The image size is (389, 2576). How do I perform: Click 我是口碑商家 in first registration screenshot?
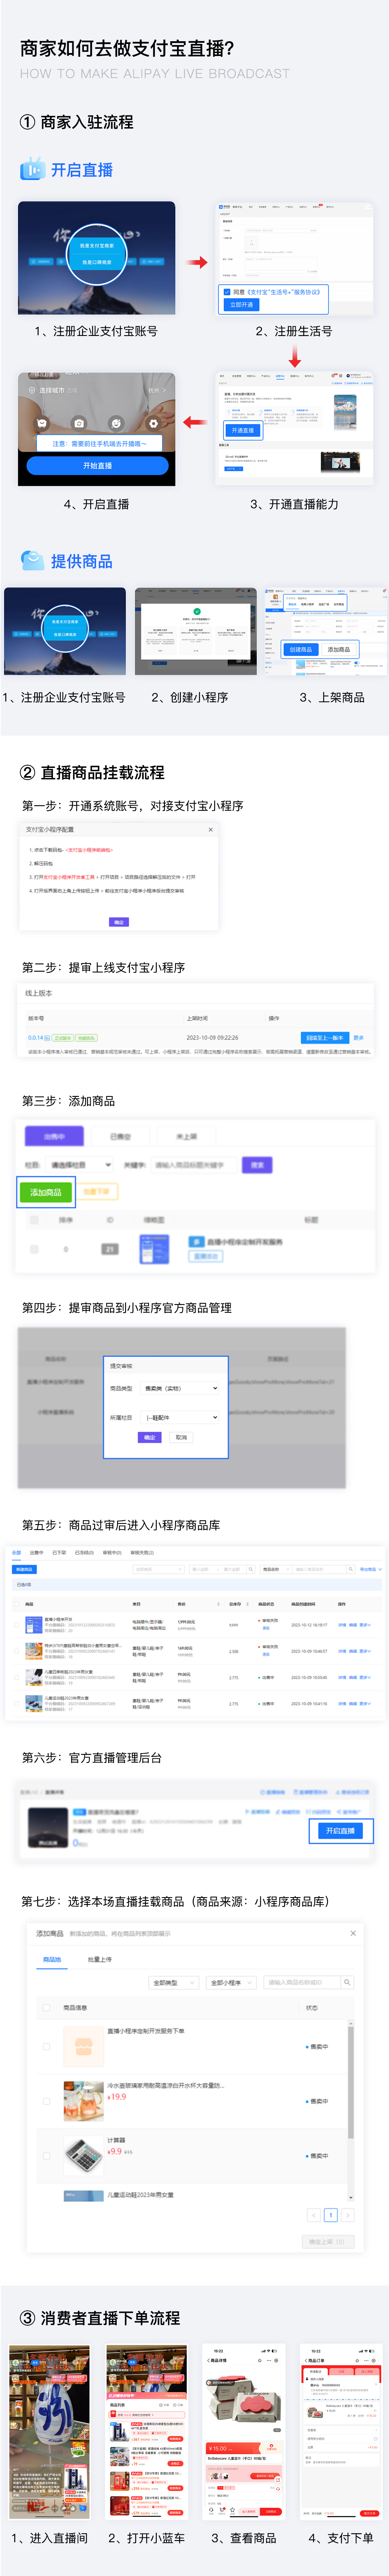pos(97,262)
